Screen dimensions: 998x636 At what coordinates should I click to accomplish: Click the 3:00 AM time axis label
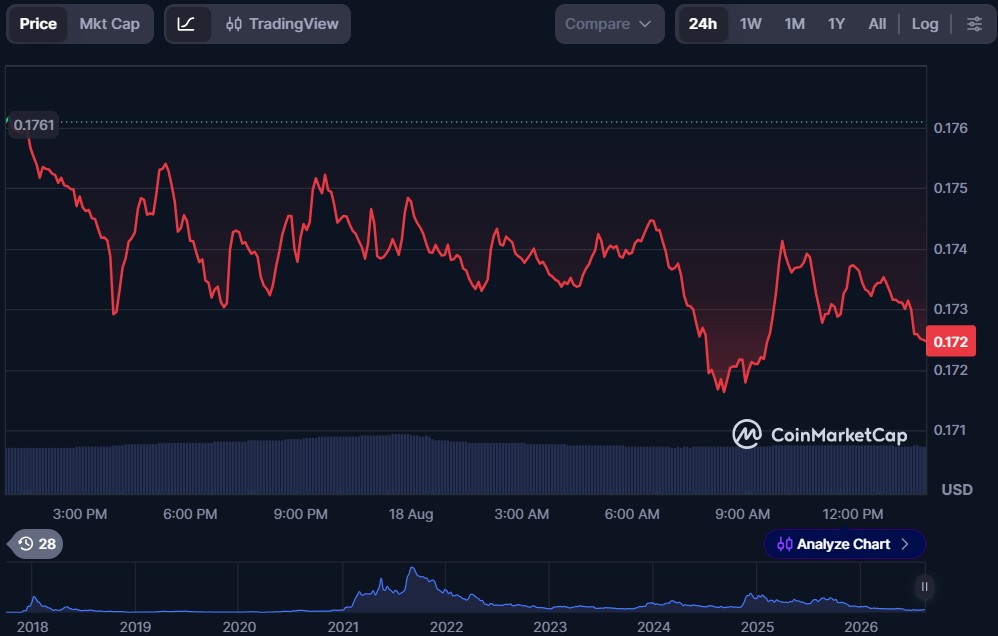[521, 514]
